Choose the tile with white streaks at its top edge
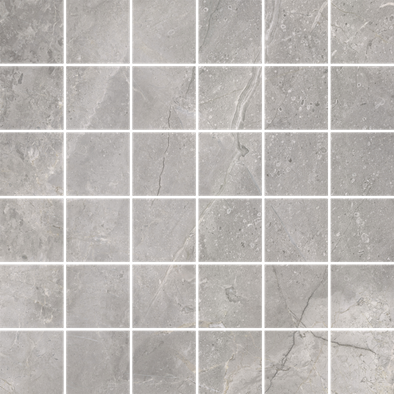394x394 pixels. [297, 31]
